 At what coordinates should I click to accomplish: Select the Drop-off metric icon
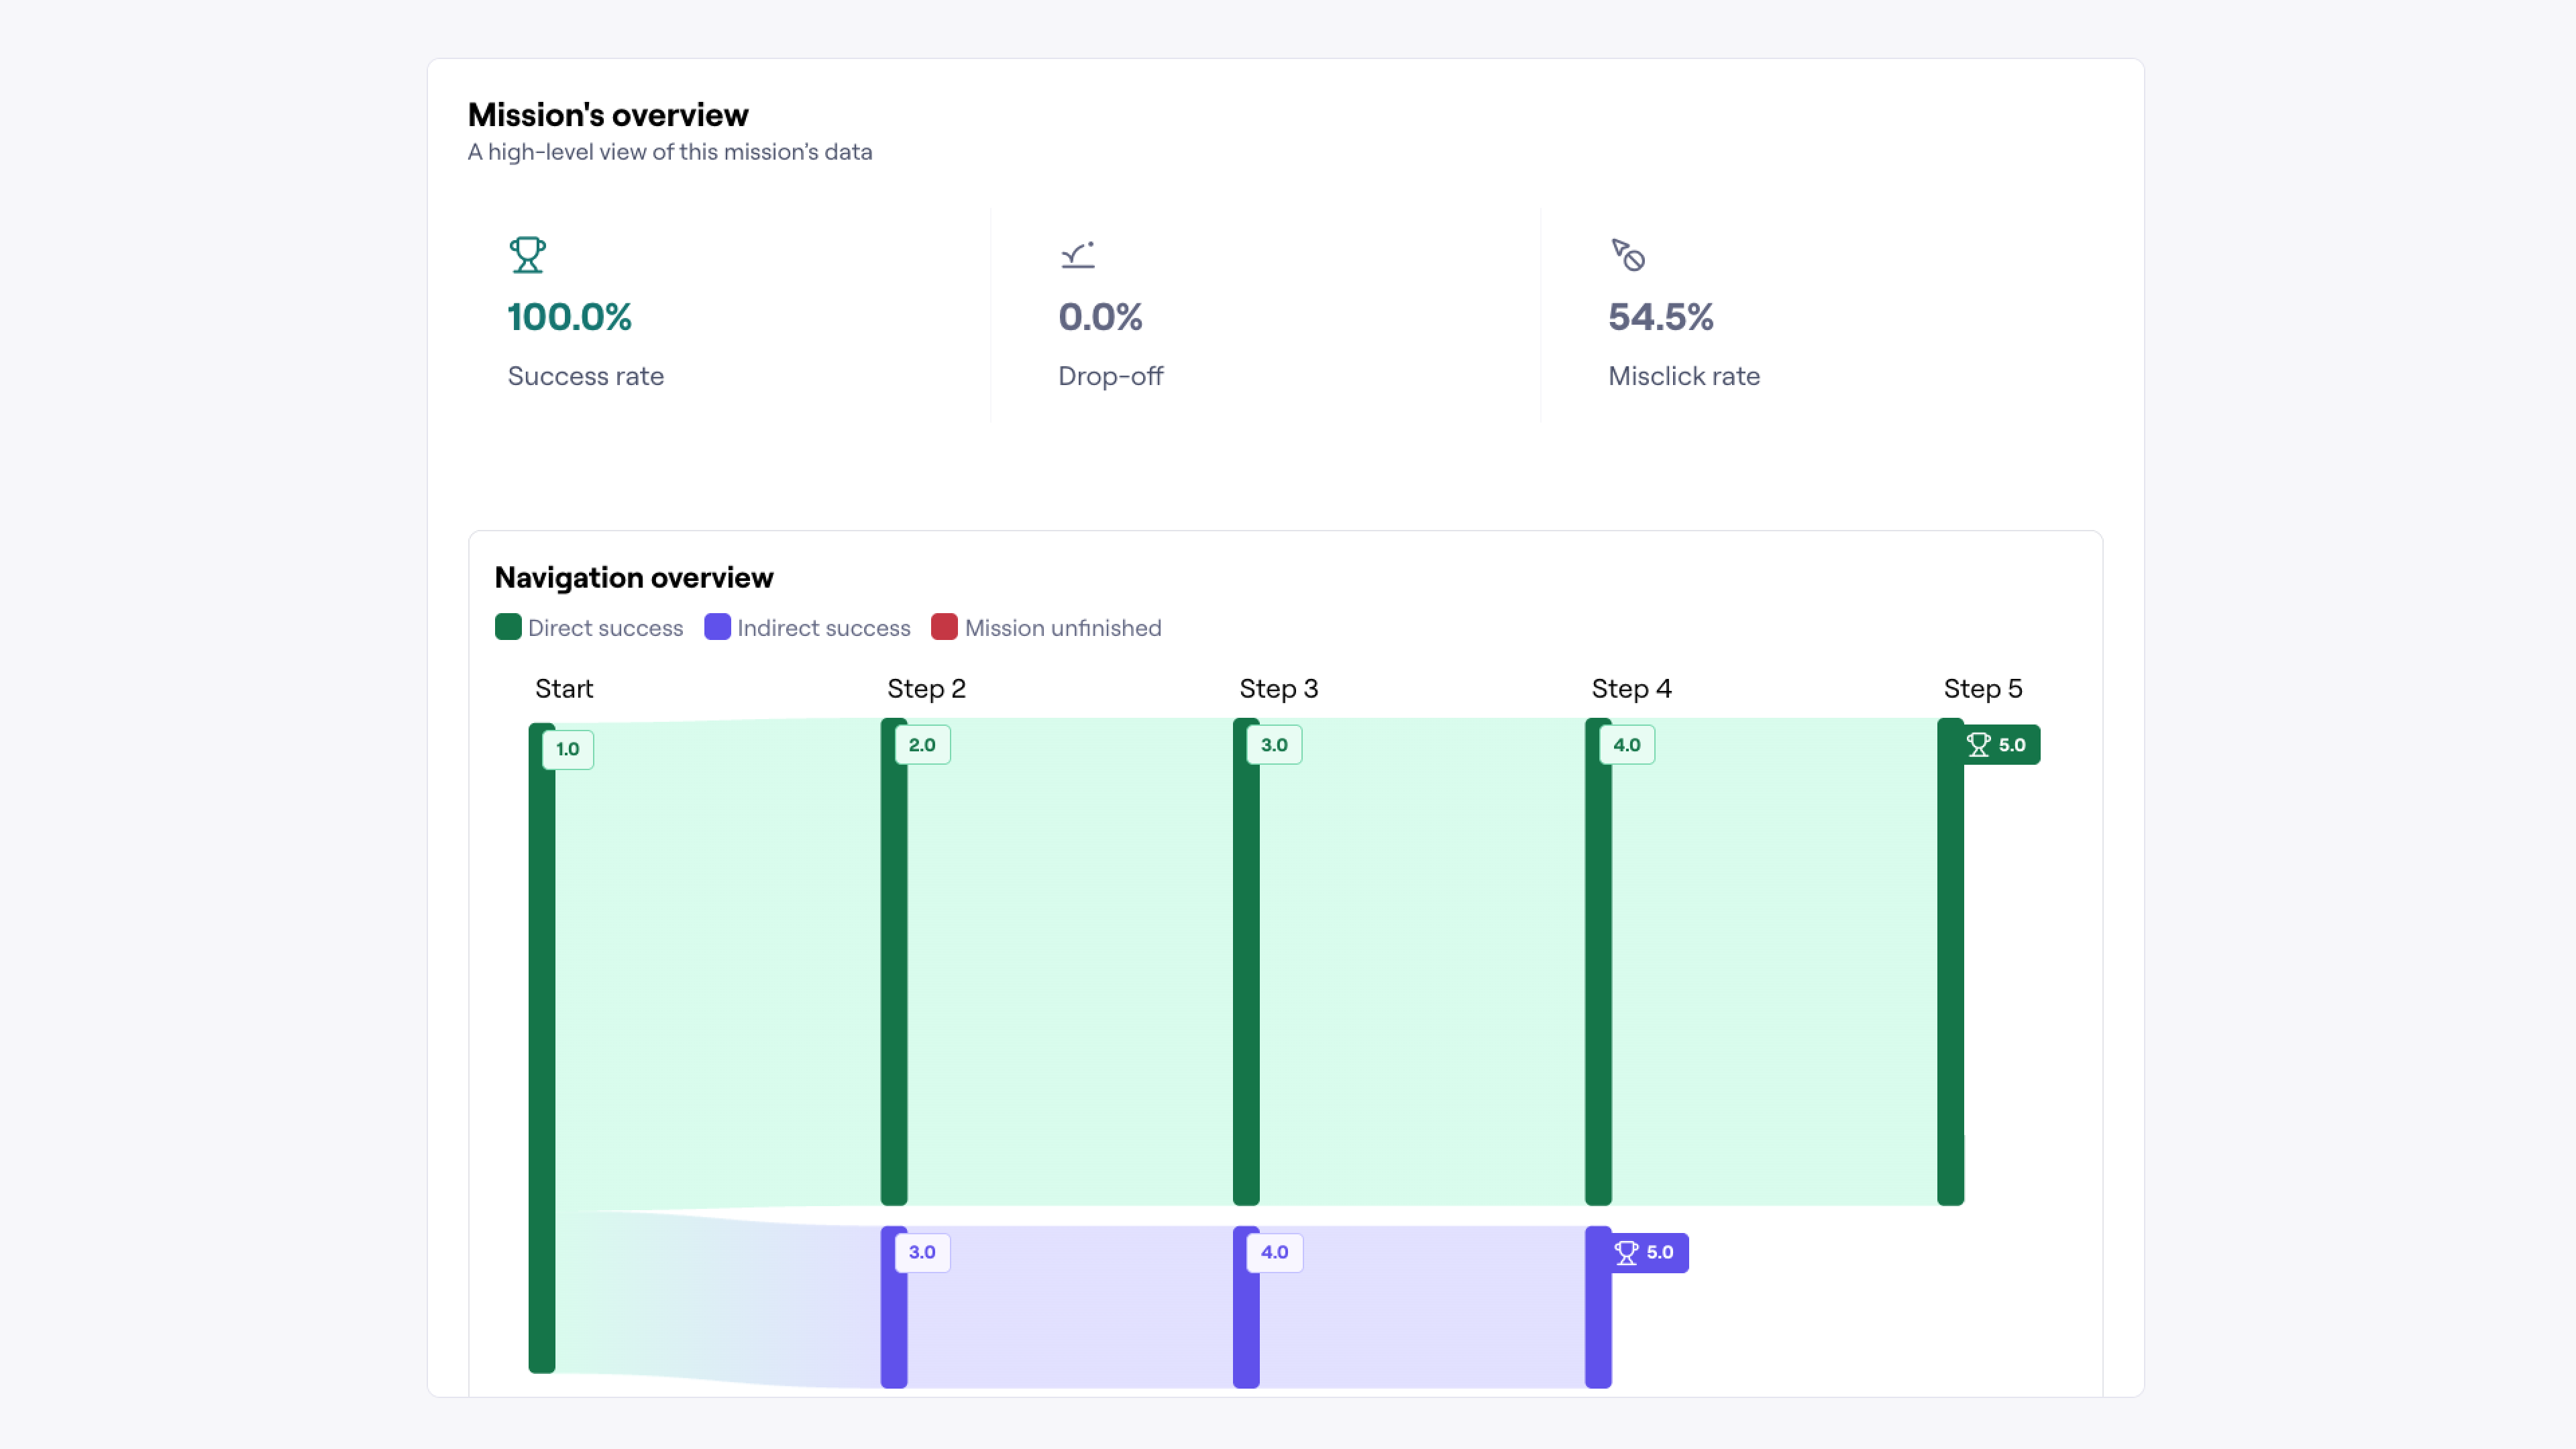(1078, 255)
